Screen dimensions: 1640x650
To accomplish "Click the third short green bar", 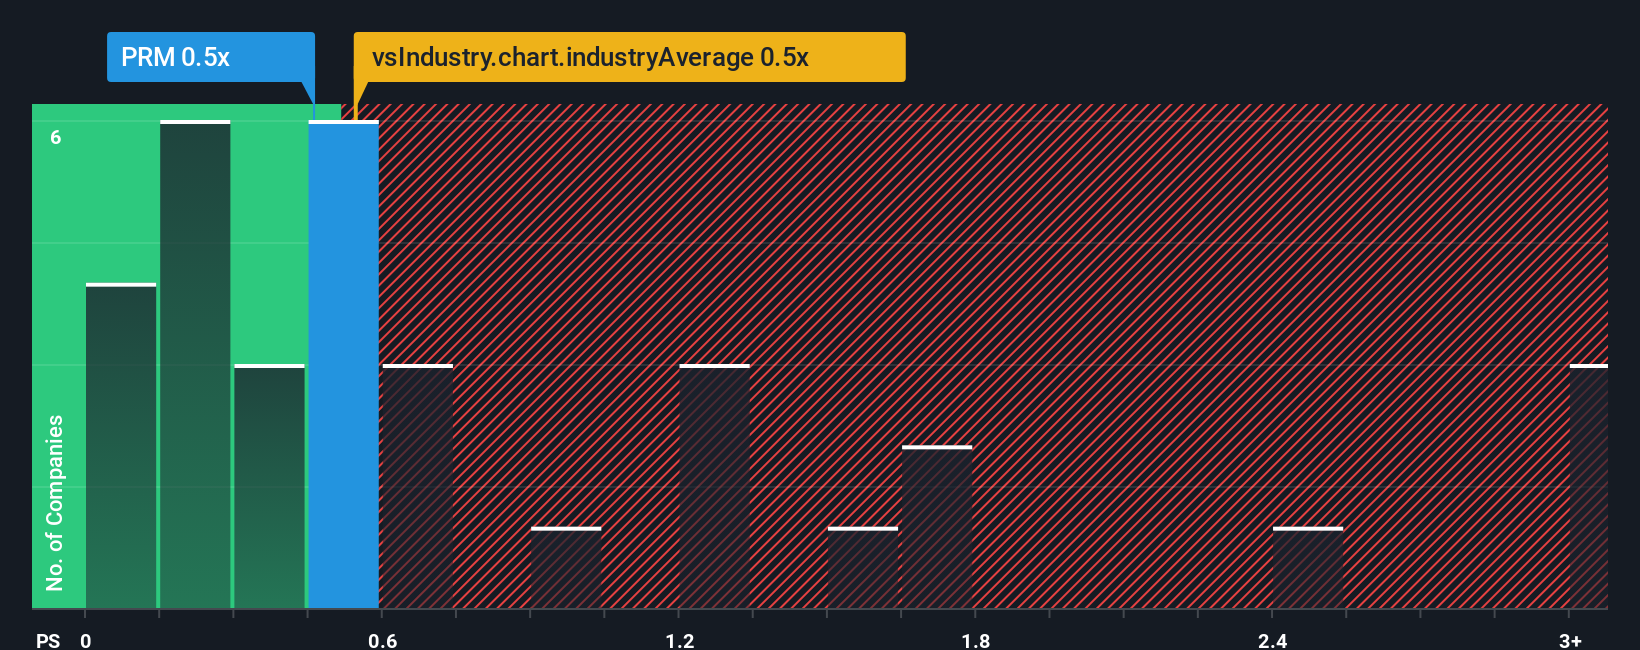I will click(269, 487).
